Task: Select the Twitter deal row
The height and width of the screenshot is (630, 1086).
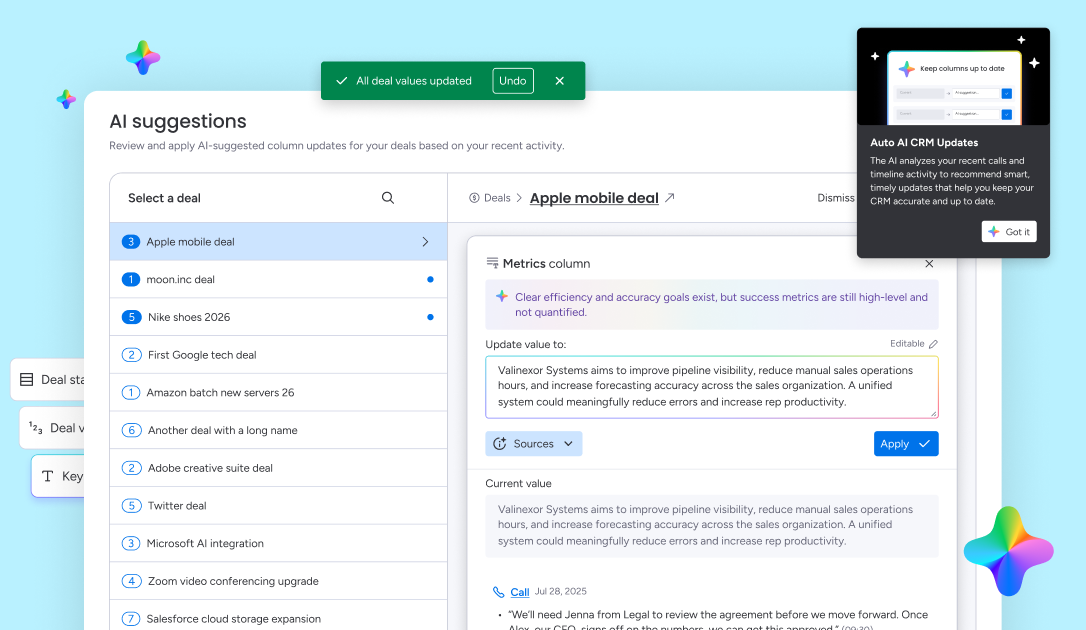Action: (x=278, y=506)
